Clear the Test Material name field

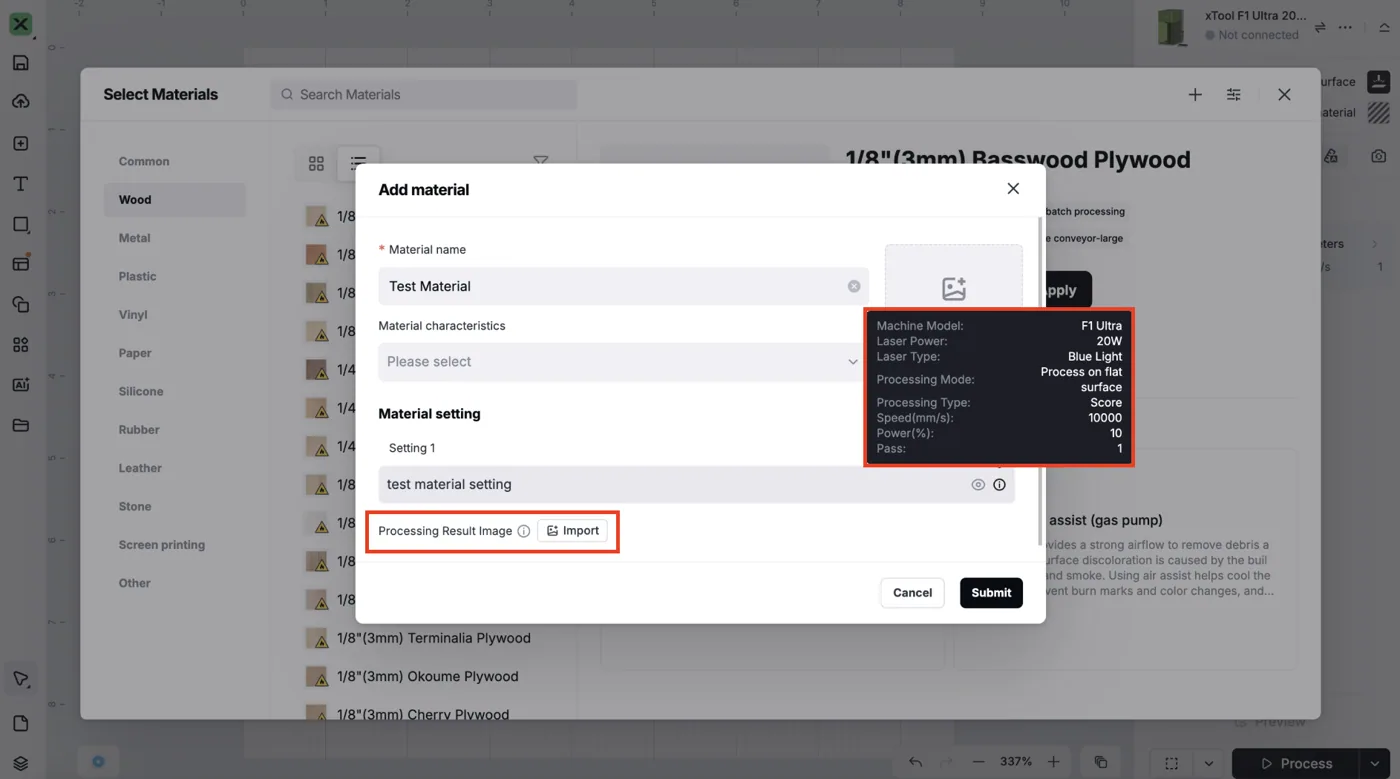point(854,286)
